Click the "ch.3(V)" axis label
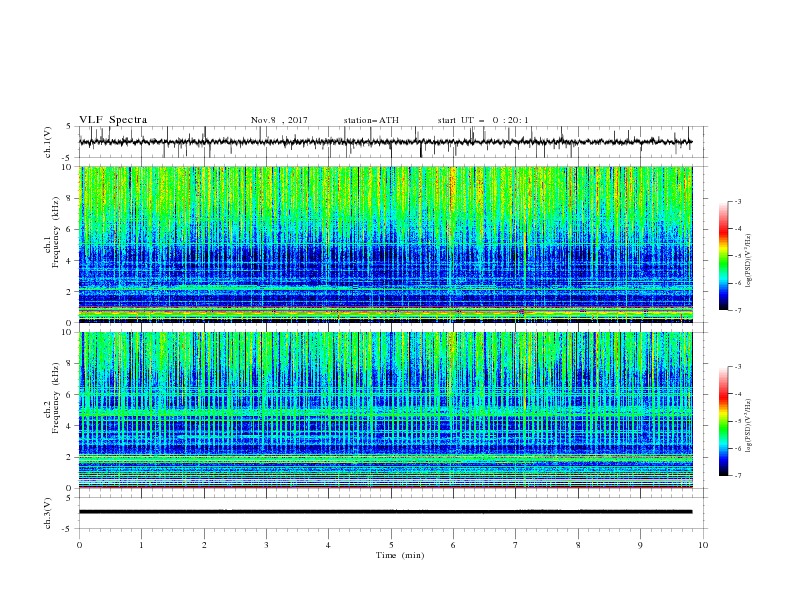The image size is (792, 612). [x=48, y=513]
